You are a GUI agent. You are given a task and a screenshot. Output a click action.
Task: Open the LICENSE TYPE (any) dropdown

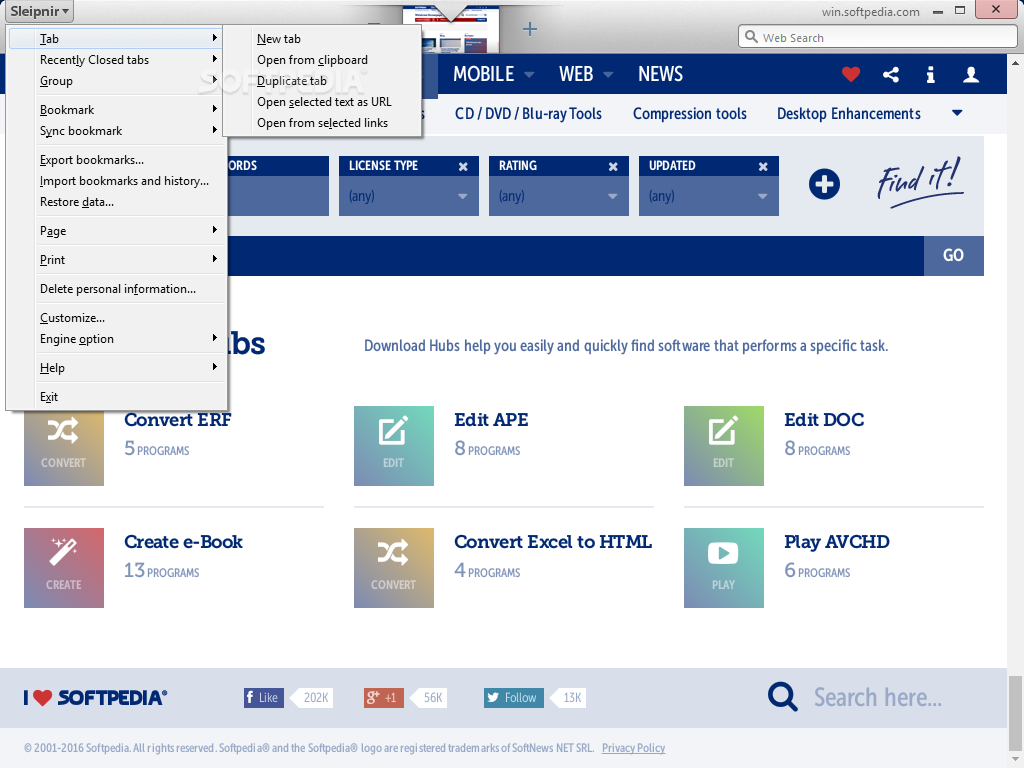pyautogui.click(x=409, y=196)
